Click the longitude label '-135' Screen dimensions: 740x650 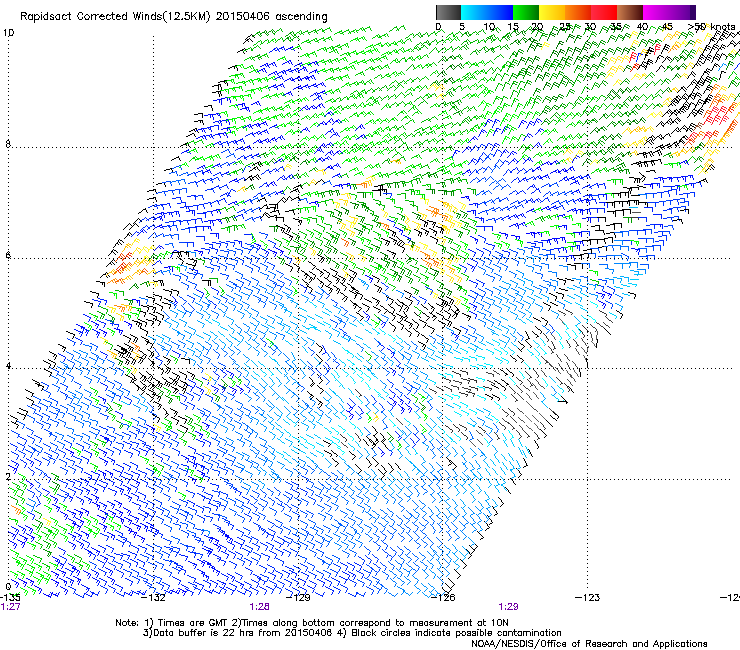coord(10,598)
